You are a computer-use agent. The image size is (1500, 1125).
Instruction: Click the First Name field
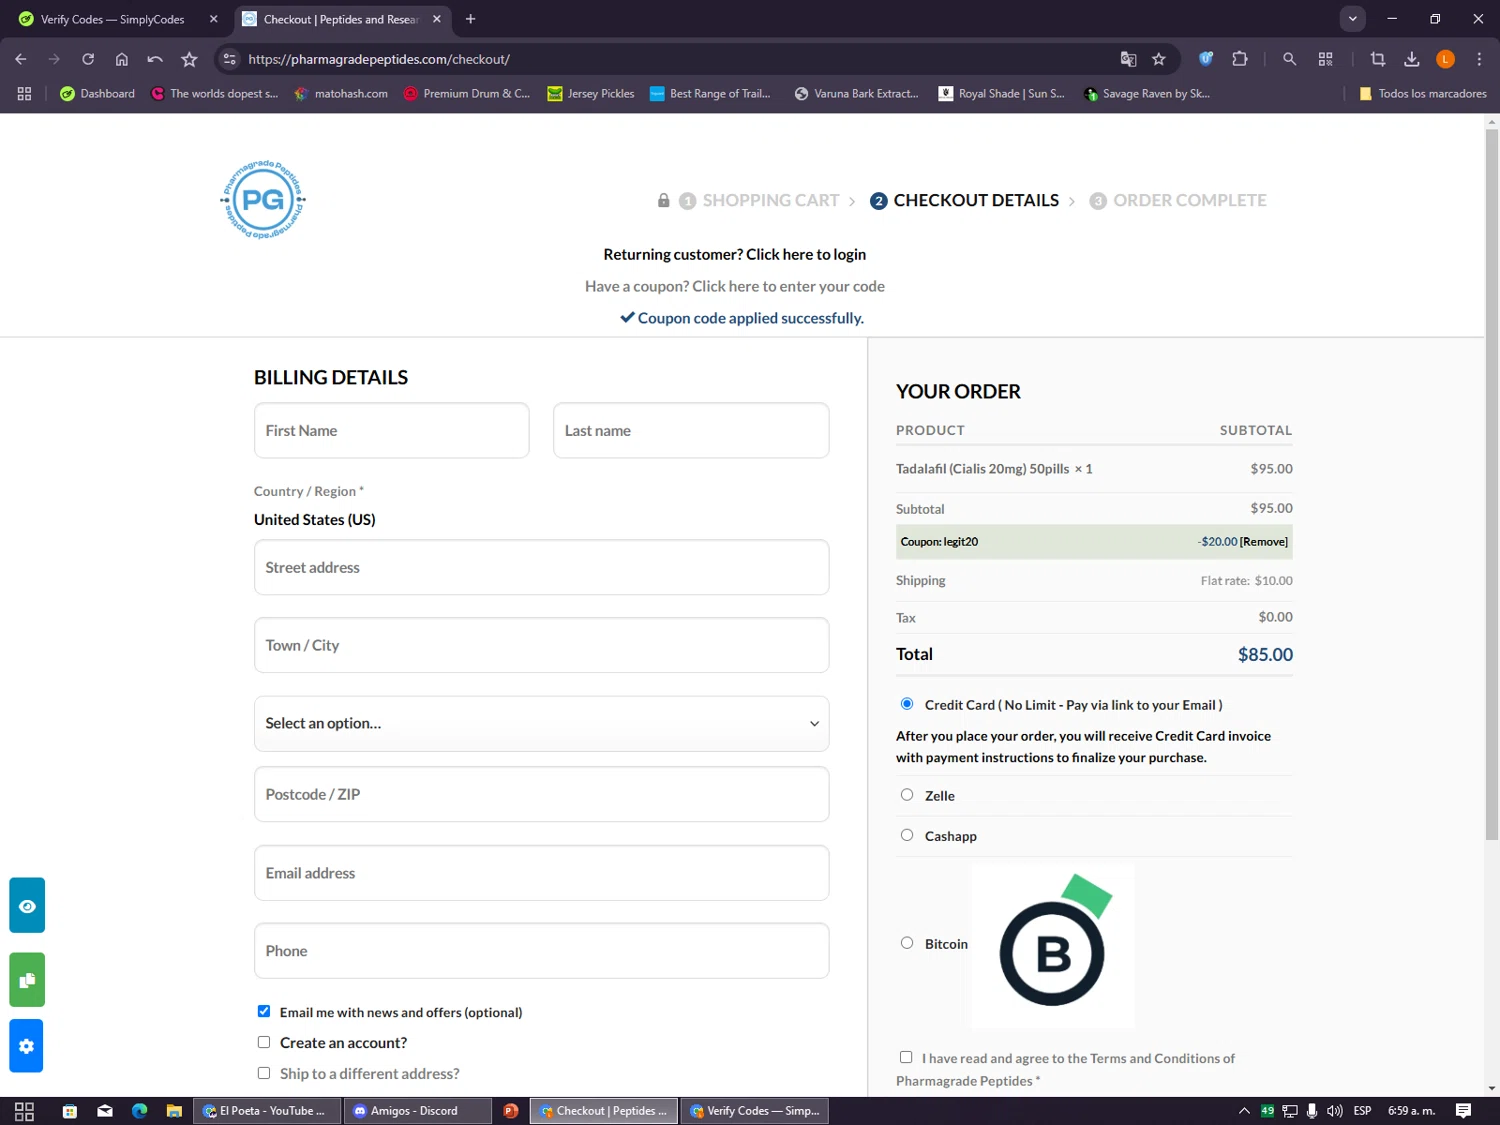(391, 430)
